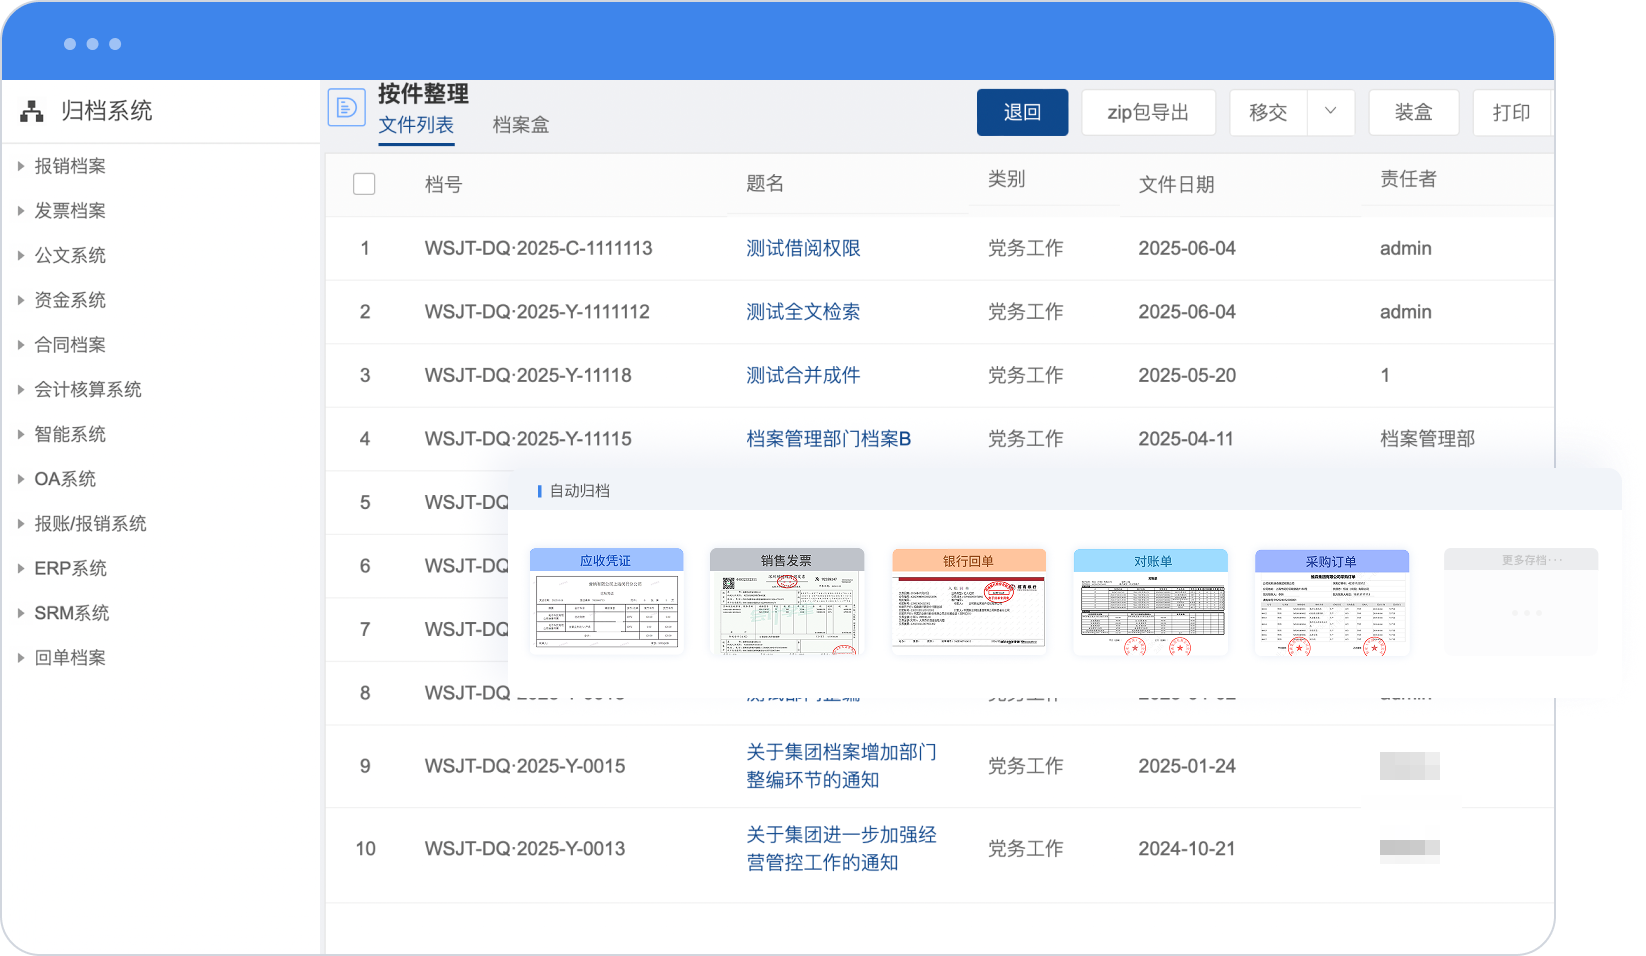Open the 银行回单 thumbnail card
This screenshot has height=956, width=1646.
coord(968,601)
